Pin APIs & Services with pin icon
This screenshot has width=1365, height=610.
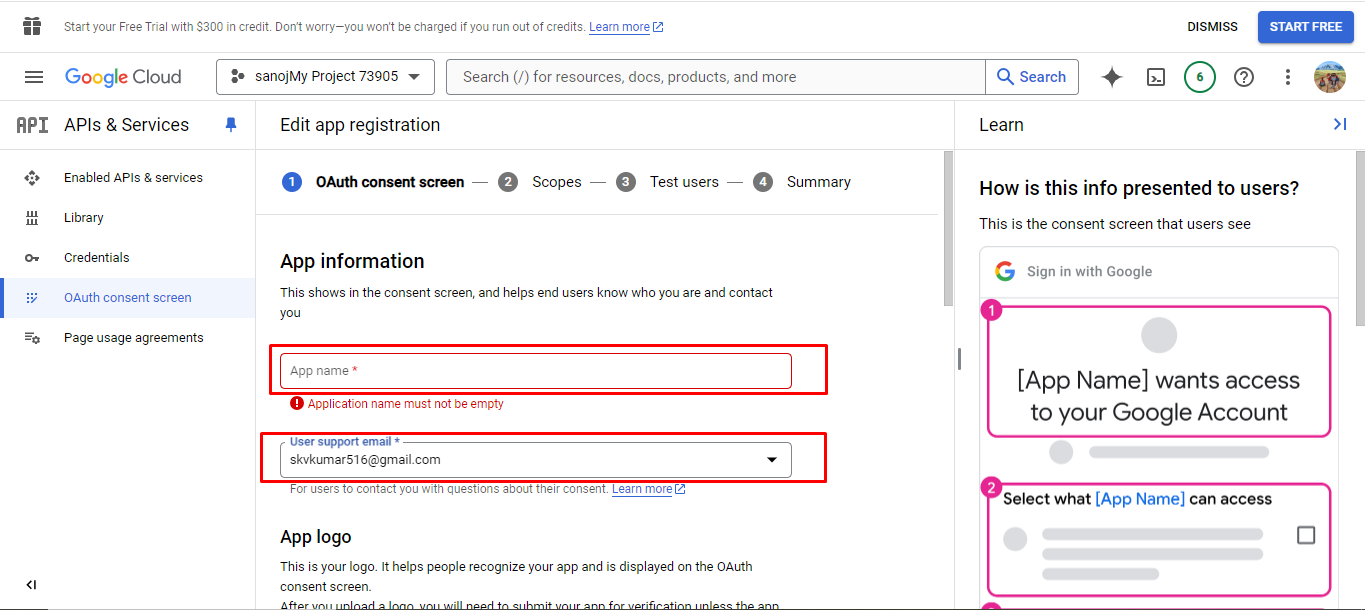[x=231, y=125]
